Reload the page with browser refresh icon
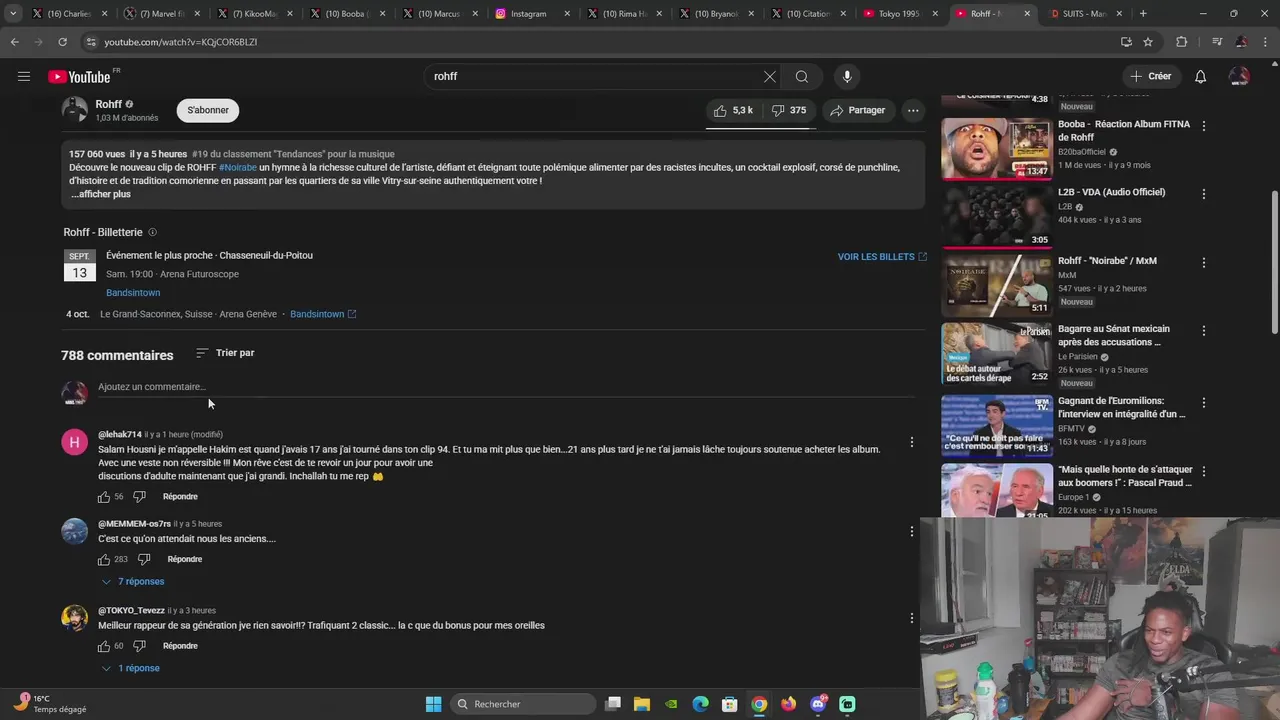The image size is (1280, 720). click(62, 42)
